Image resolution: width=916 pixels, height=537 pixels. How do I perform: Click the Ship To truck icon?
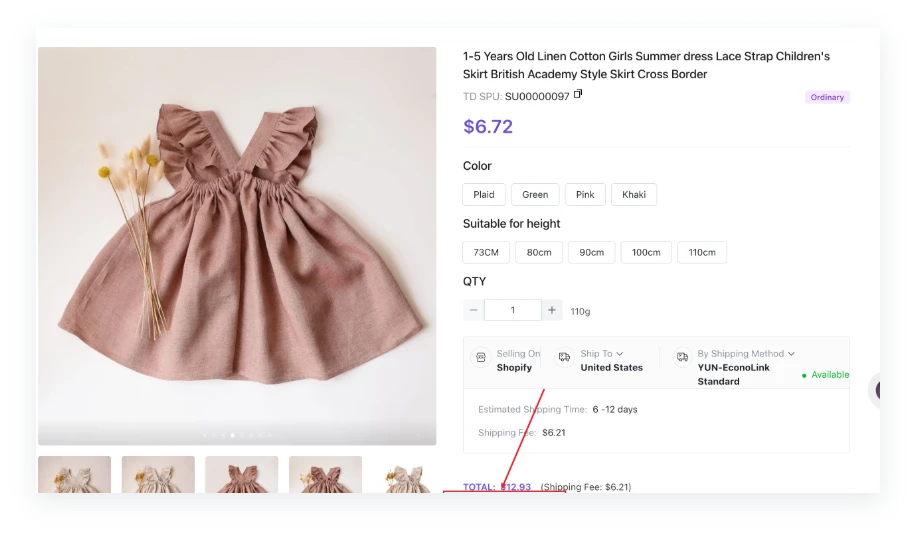[x=564, y=357]
